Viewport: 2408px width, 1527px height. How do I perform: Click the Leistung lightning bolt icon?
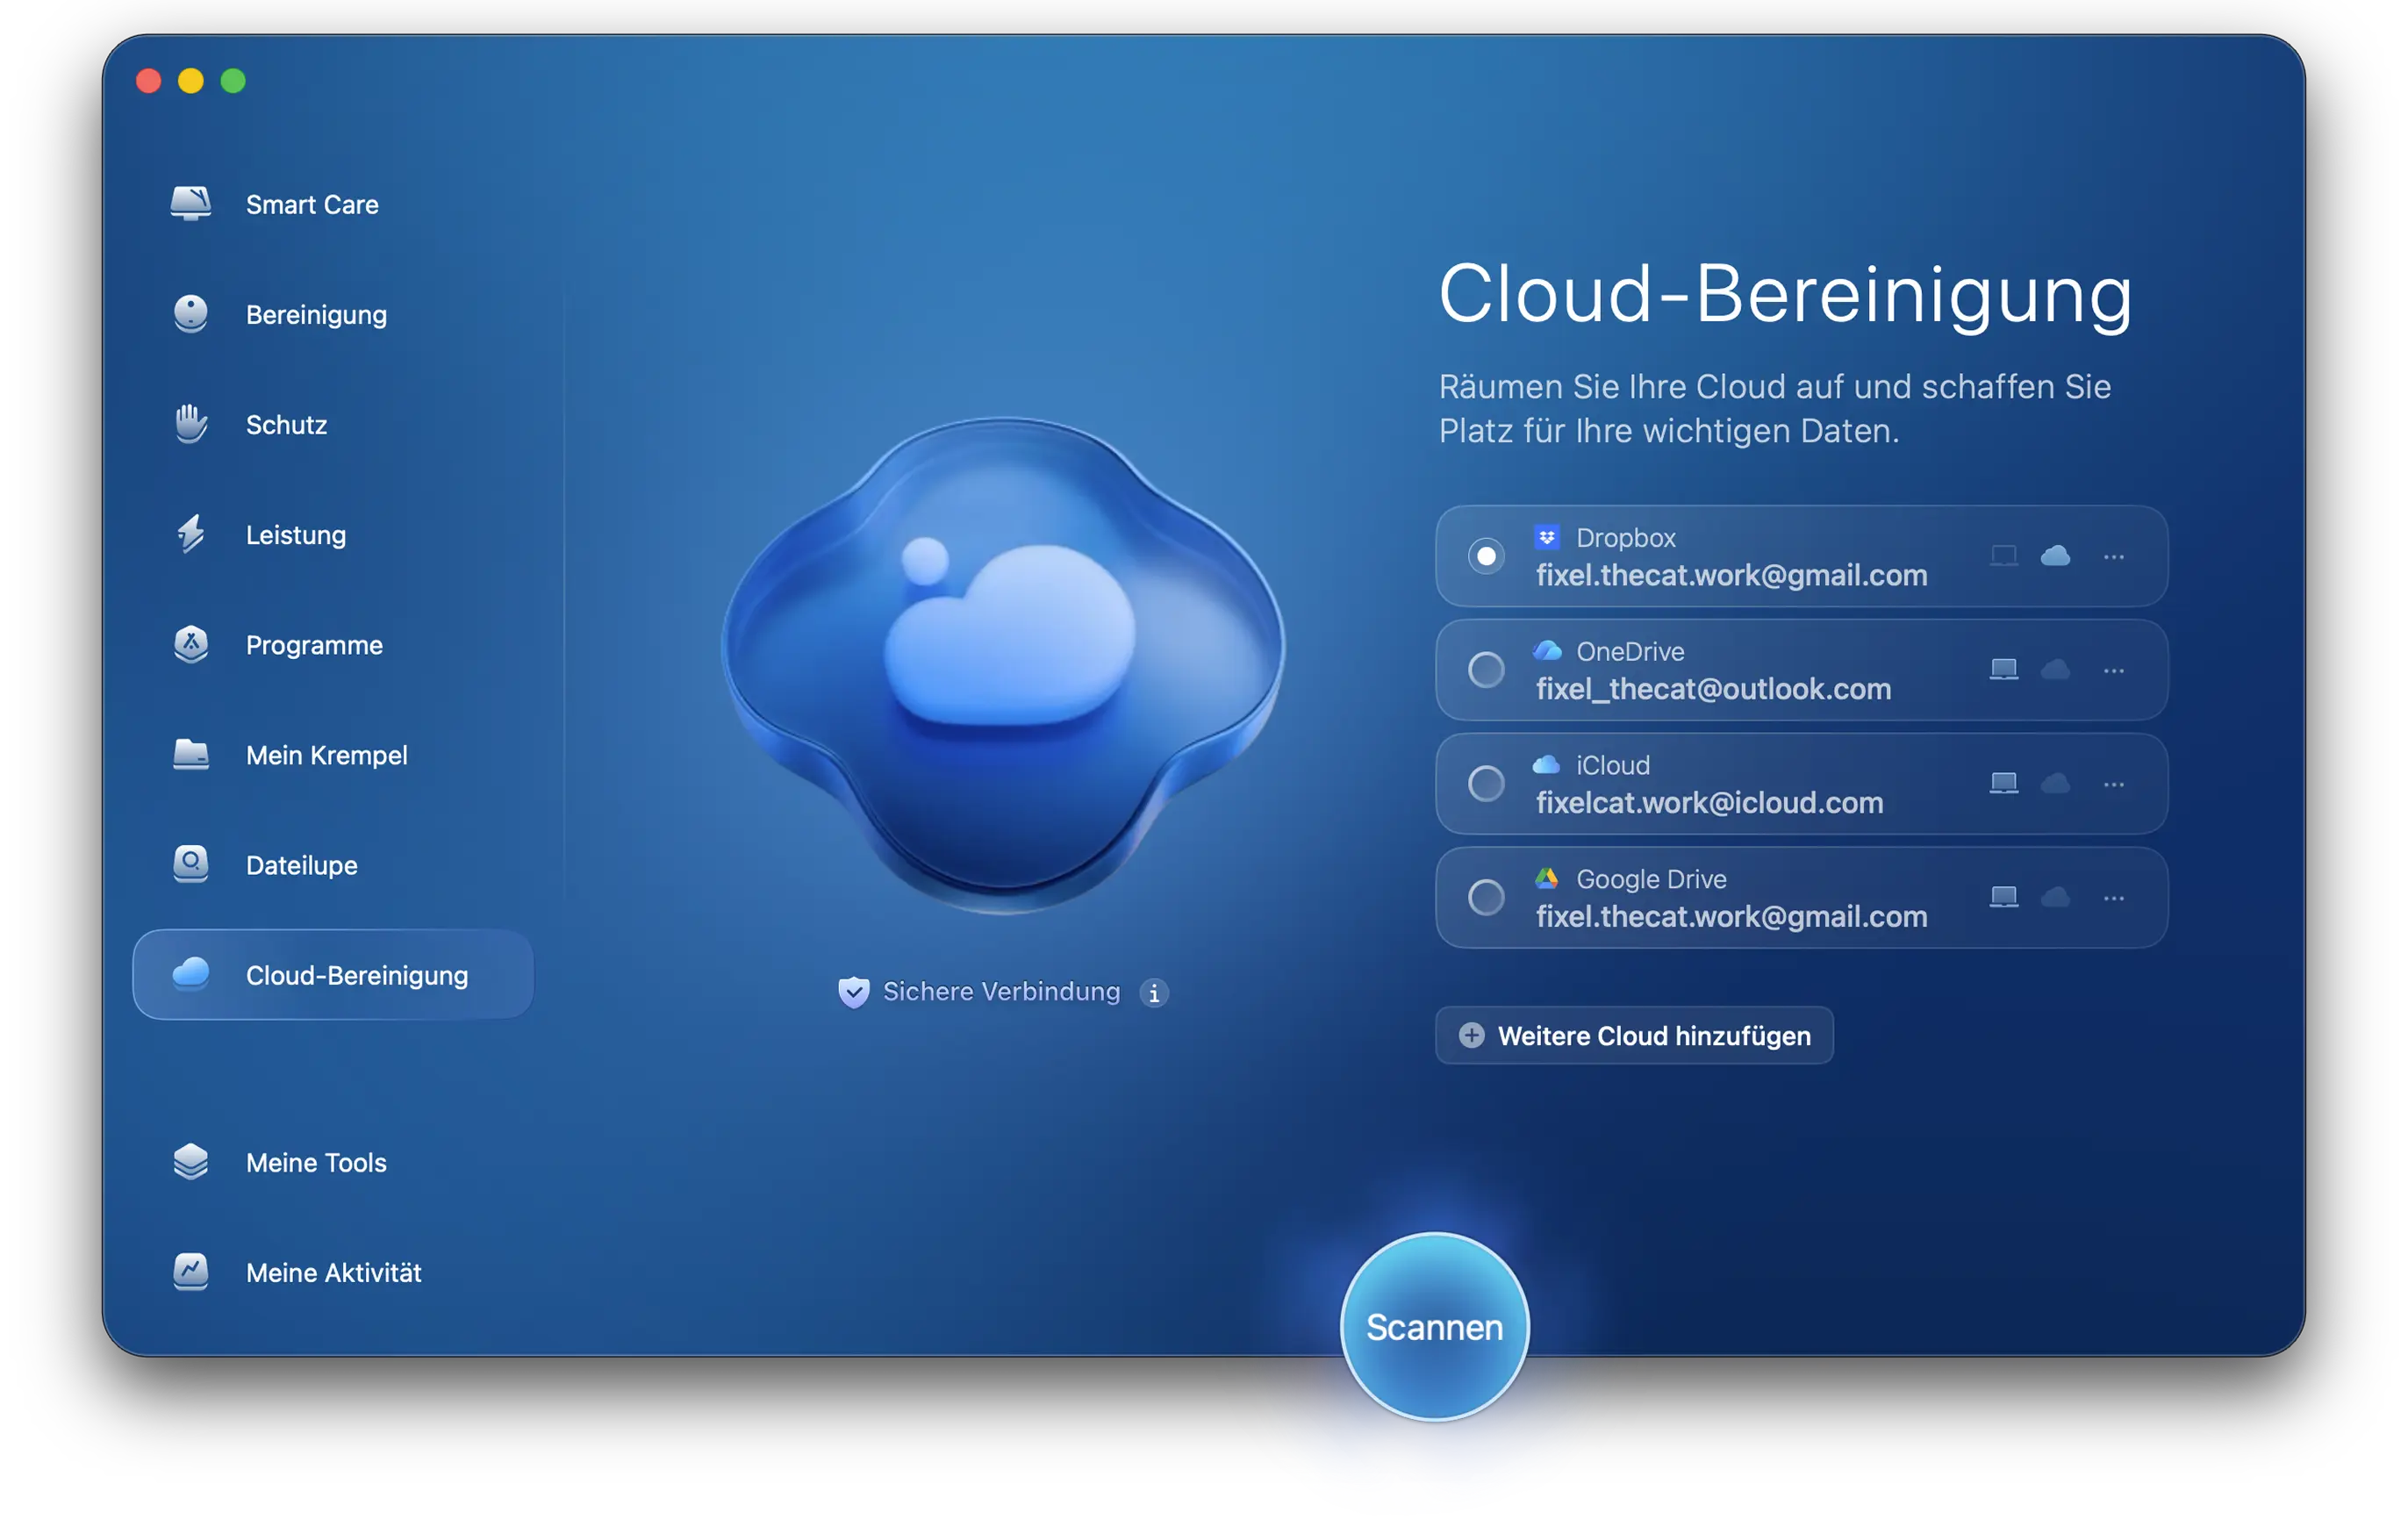tap(190, 534)
